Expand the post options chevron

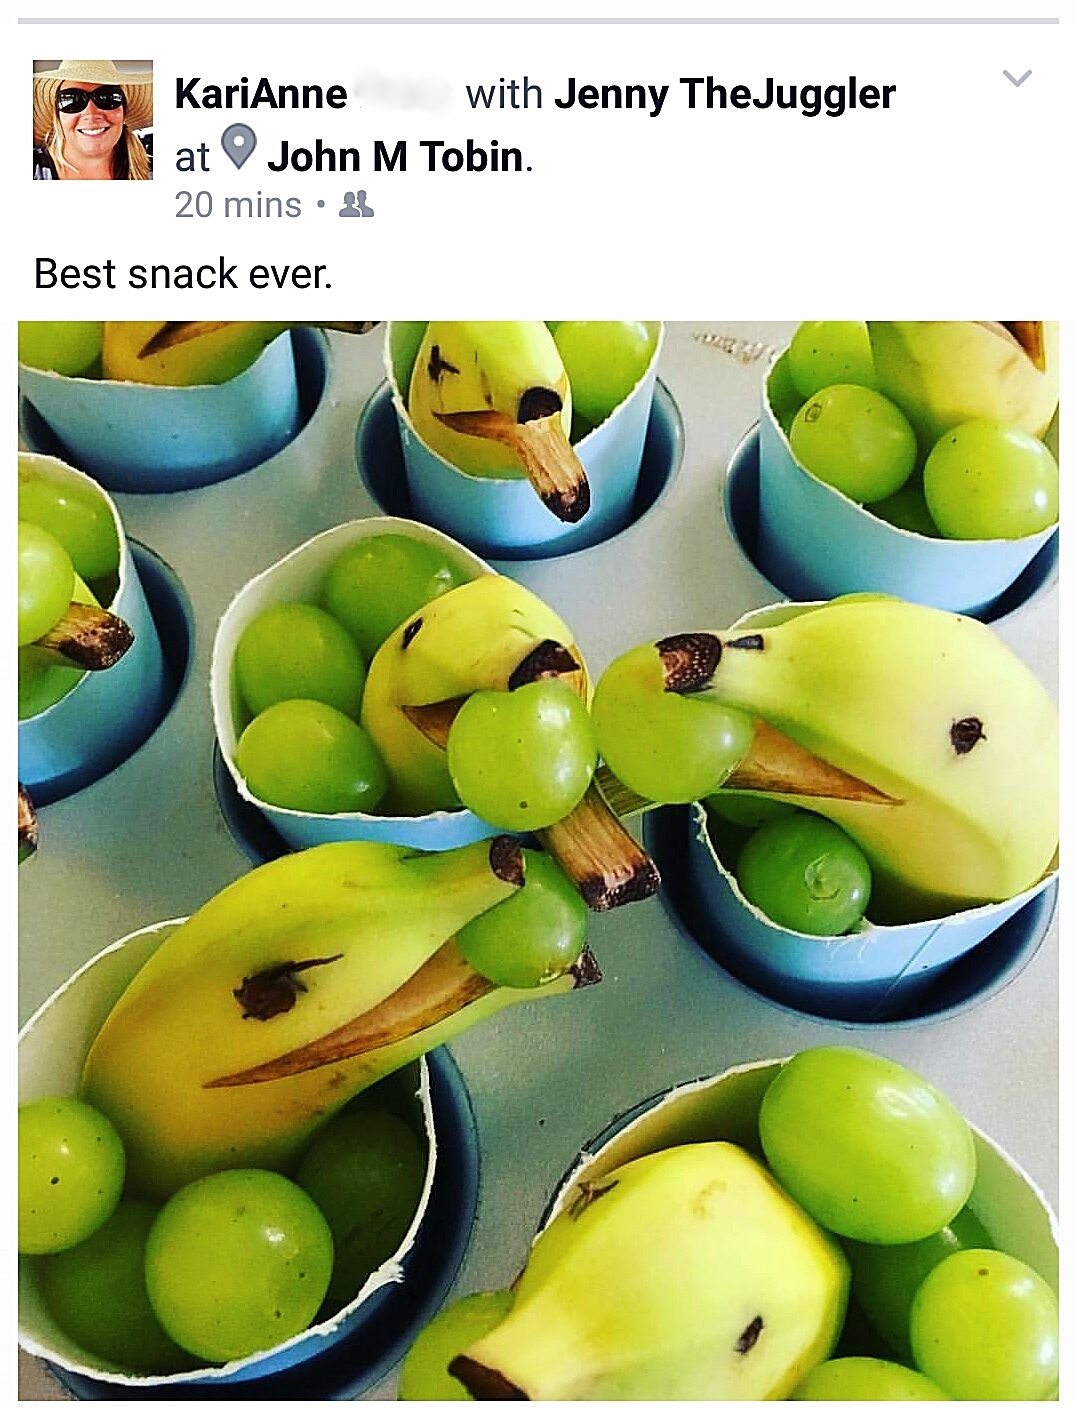(1017, 78)
